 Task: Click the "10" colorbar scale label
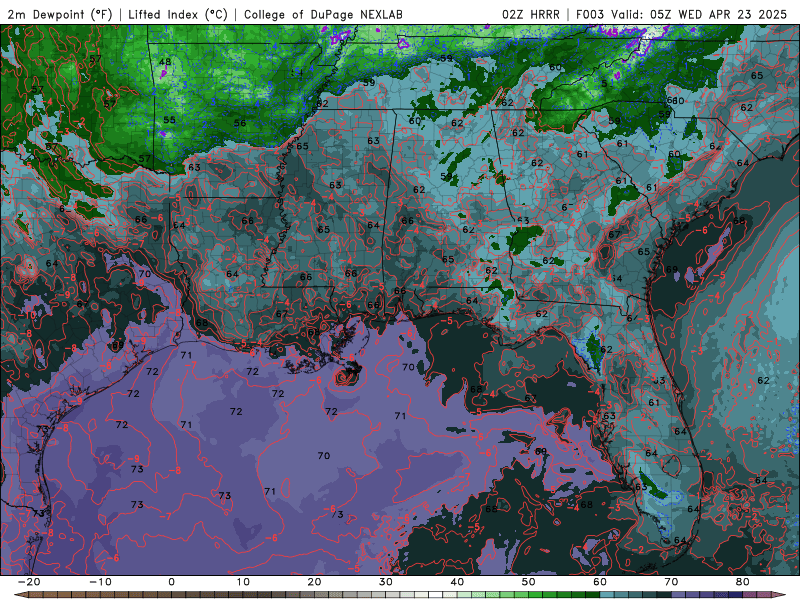click(243, 582)
